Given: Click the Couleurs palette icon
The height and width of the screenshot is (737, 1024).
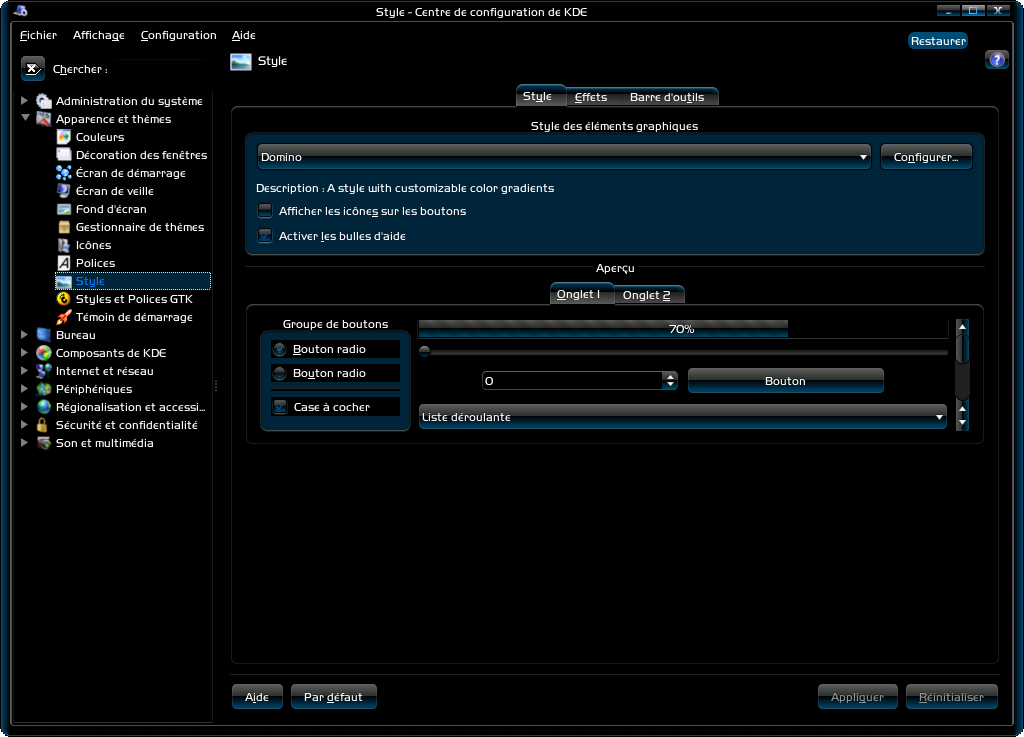Looking at the screenshot, I should click(63, 136).
